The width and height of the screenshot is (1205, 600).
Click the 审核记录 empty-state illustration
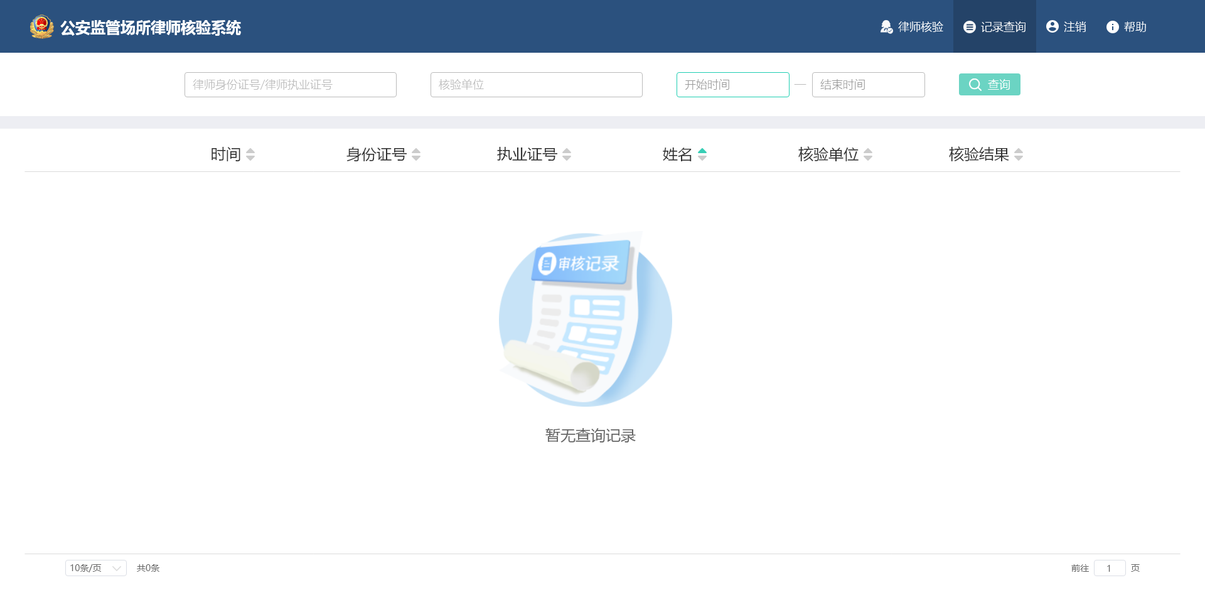click(586, 319)
